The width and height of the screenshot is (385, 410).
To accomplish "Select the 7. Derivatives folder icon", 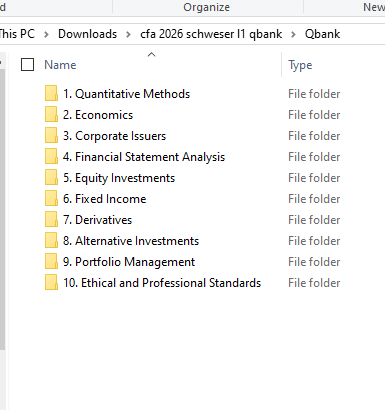I will click(51, 219).
